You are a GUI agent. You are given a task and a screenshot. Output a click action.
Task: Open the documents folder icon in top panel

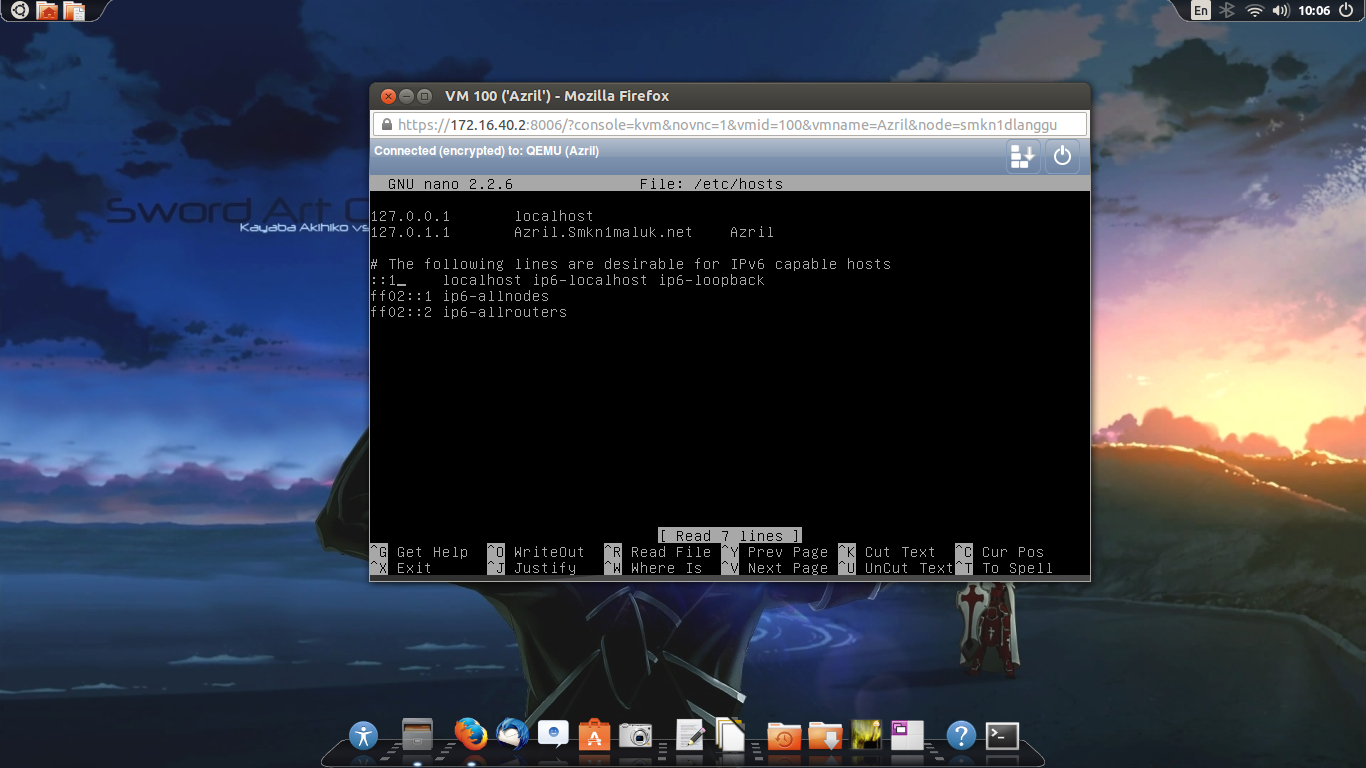click(74, 11)
